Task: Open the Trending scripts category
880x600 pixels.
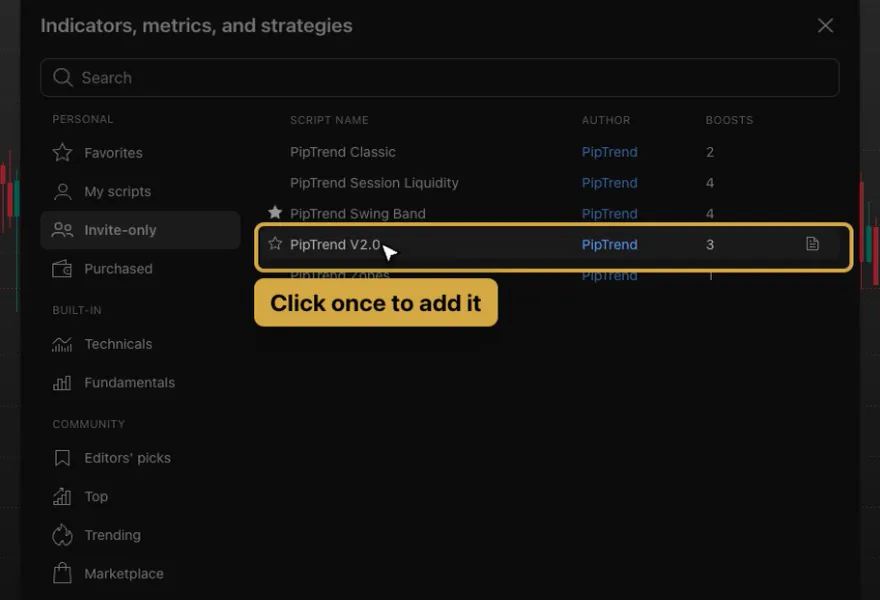Action: coord(140,535)
